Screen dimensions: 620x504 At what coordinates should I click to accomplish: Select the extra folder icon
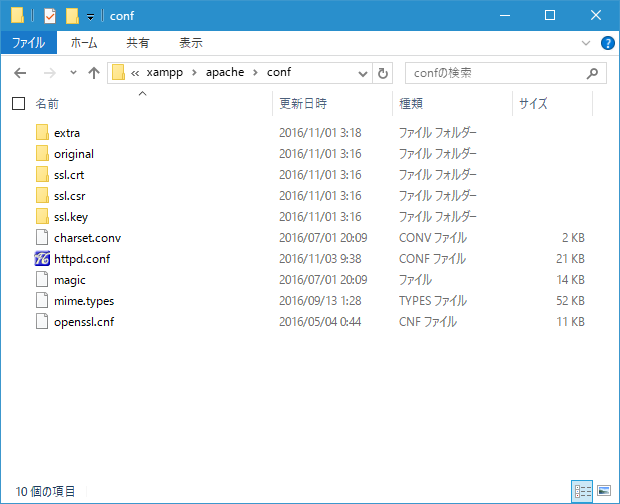pos(42,132)
